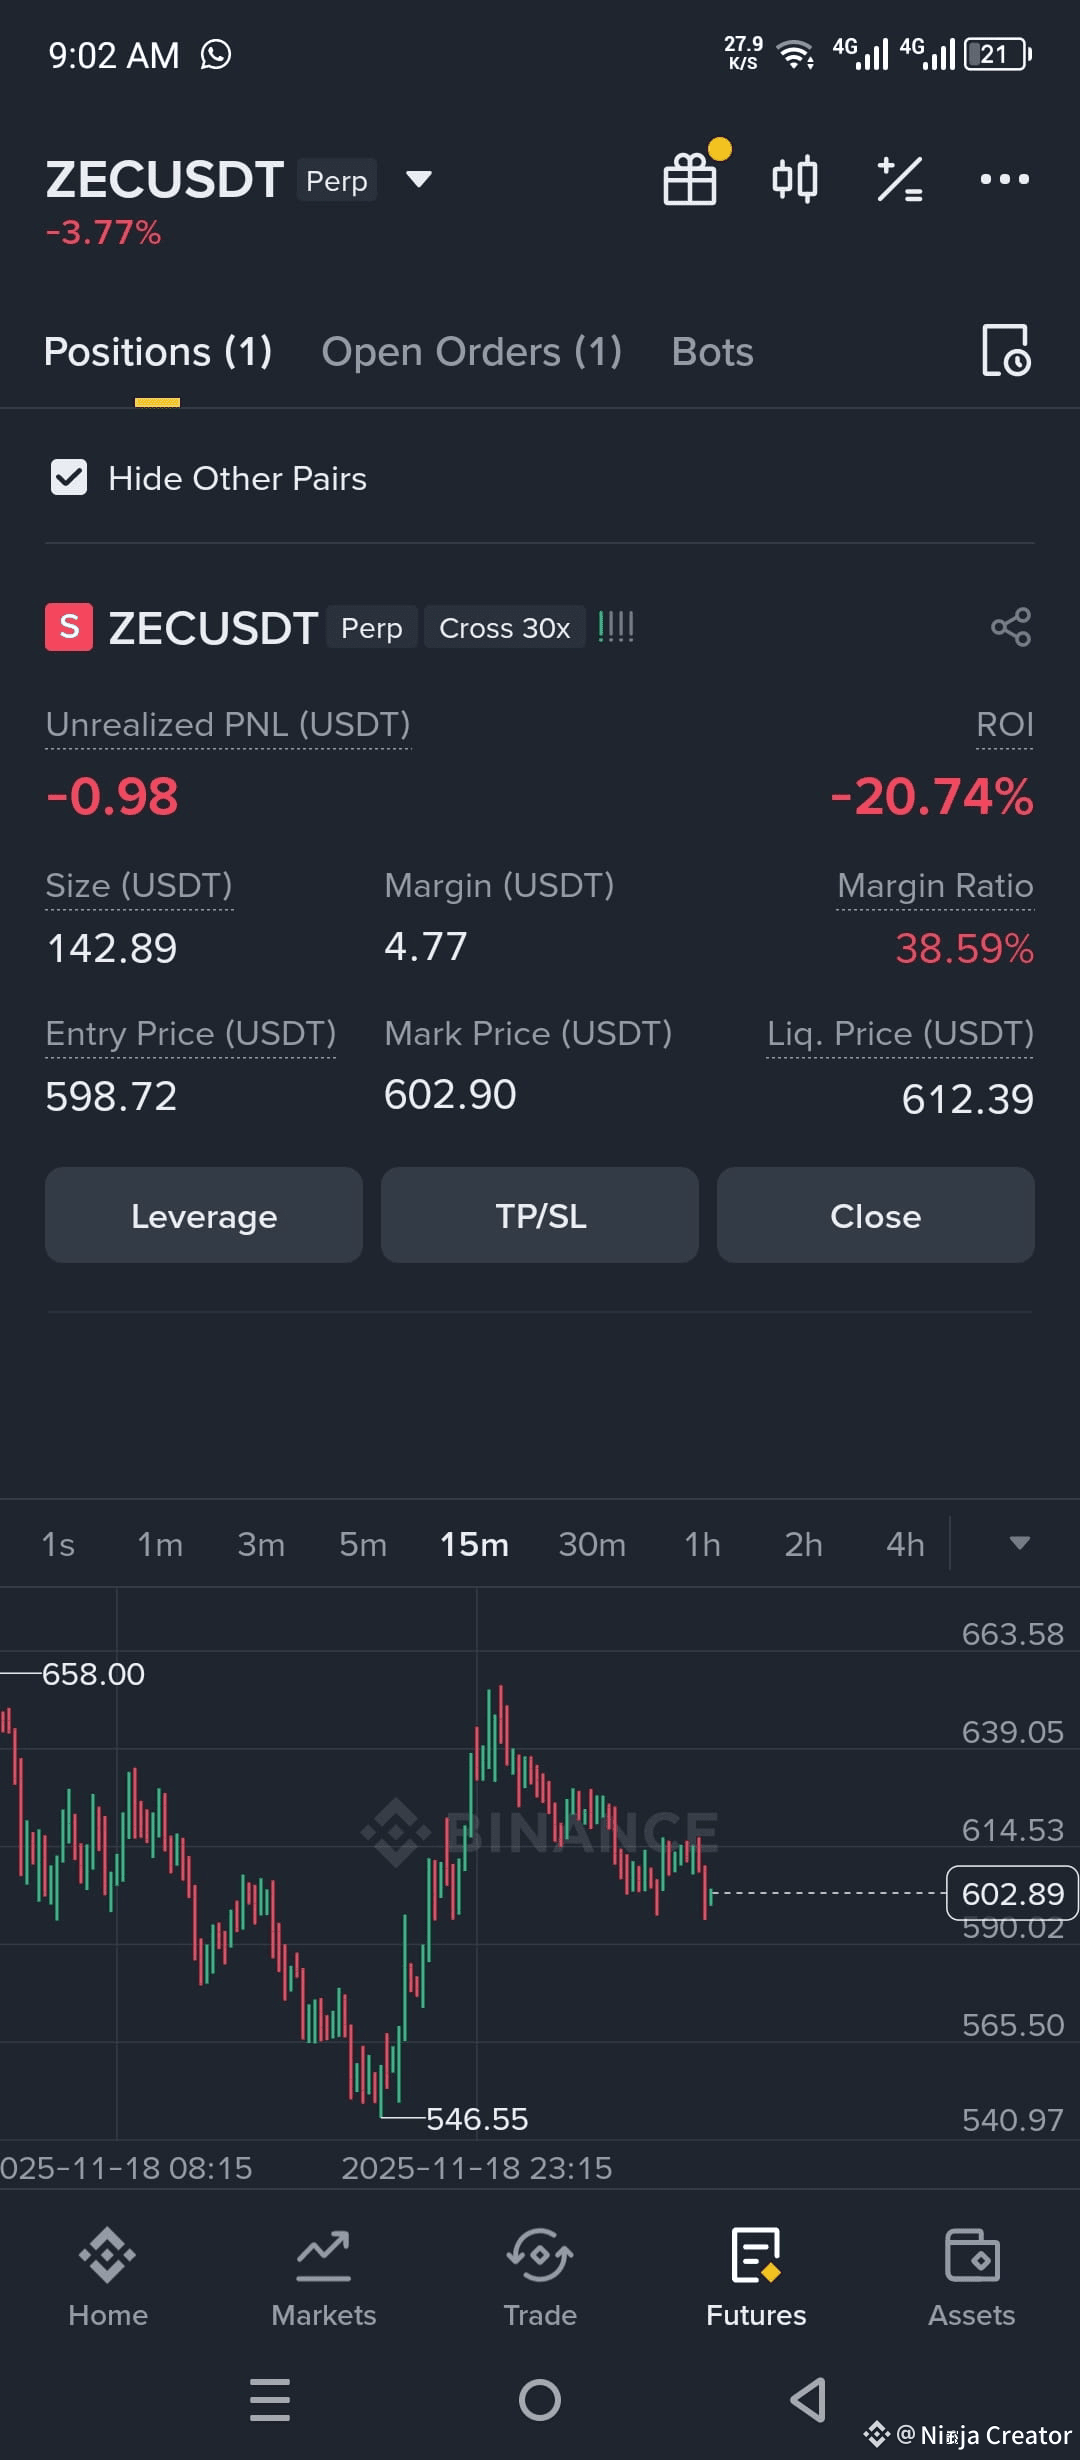1080x2460 pixels.
Task: Tap the 602.89 current price marker
Action: tap(1012, 1893)
